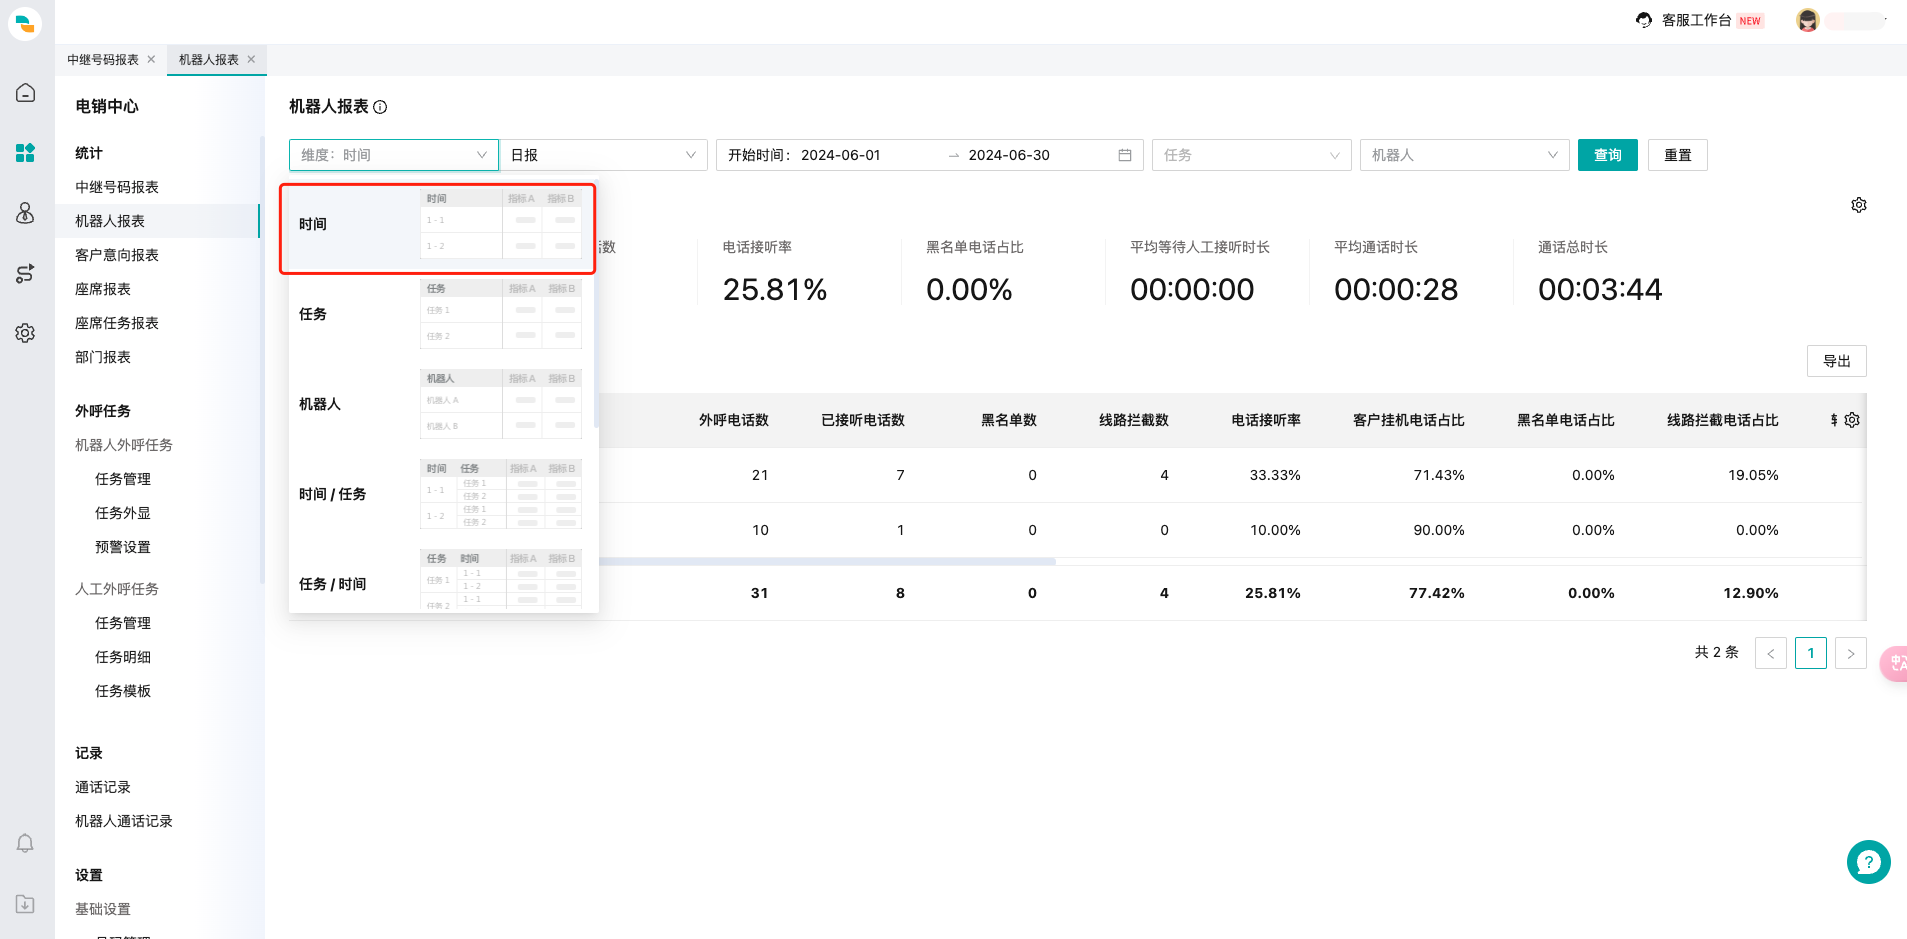Click the 查询 search button
This screenshot has width=1907, height=939.
1608,155
